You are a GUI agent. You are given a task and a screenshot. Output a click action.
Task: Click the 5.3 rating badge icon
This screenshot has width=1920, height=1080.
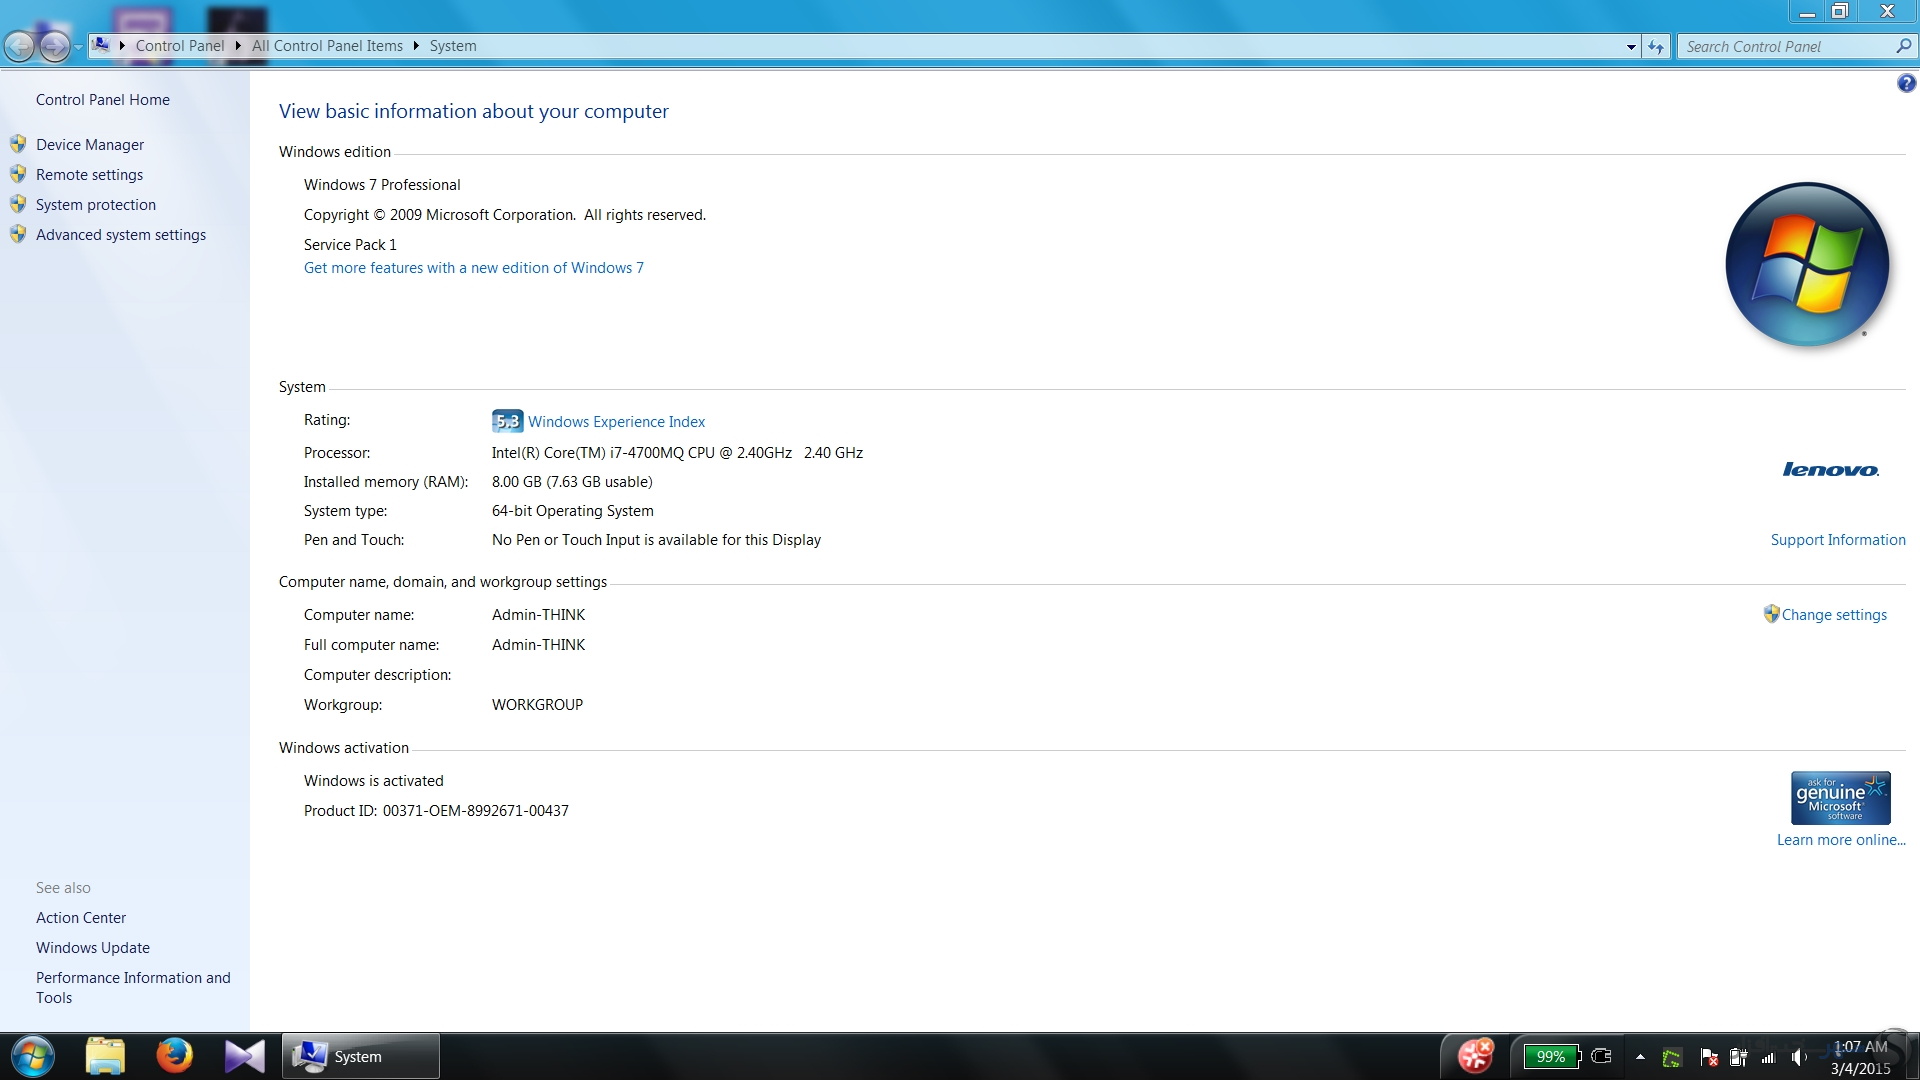point(507,421)
